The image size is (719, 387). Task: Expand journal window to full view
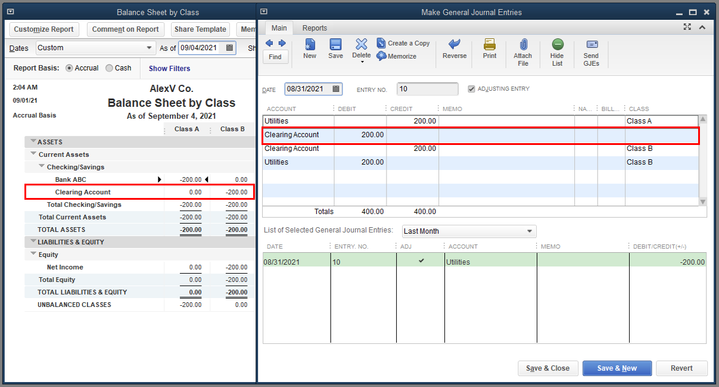click(687, 27)
